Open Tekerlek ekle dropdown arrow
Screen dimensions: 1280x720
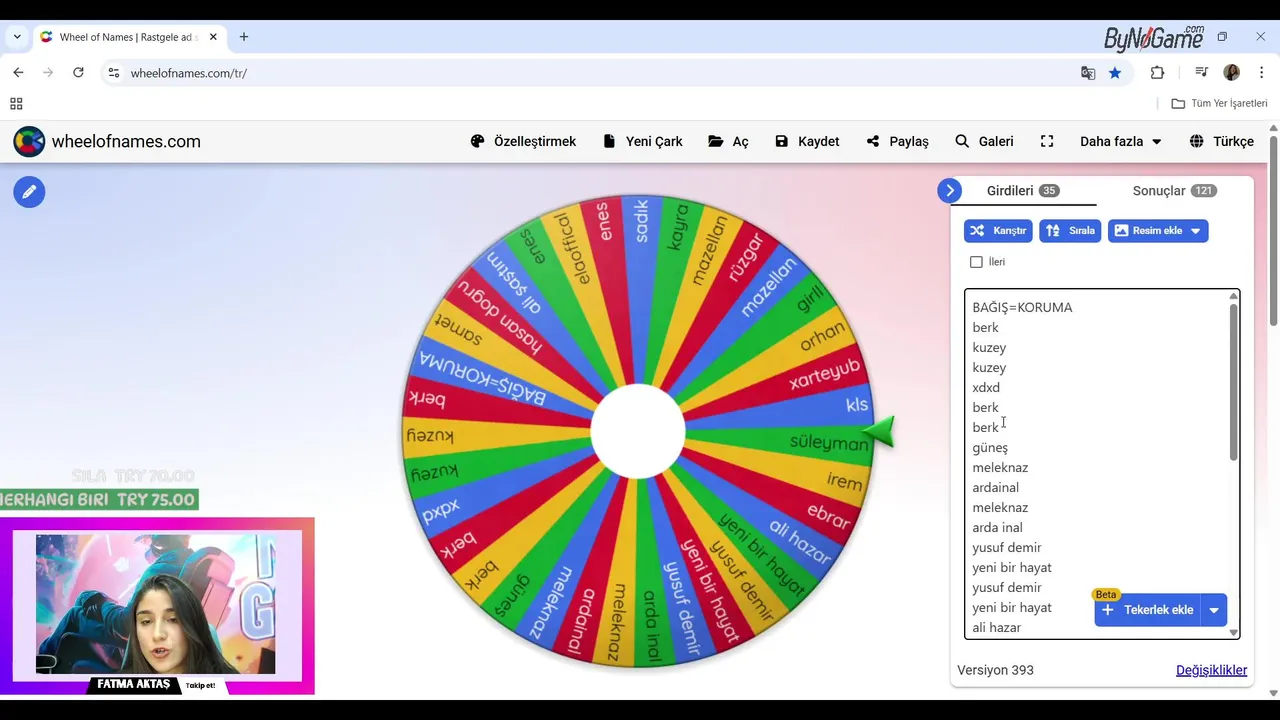point(1214,610)
